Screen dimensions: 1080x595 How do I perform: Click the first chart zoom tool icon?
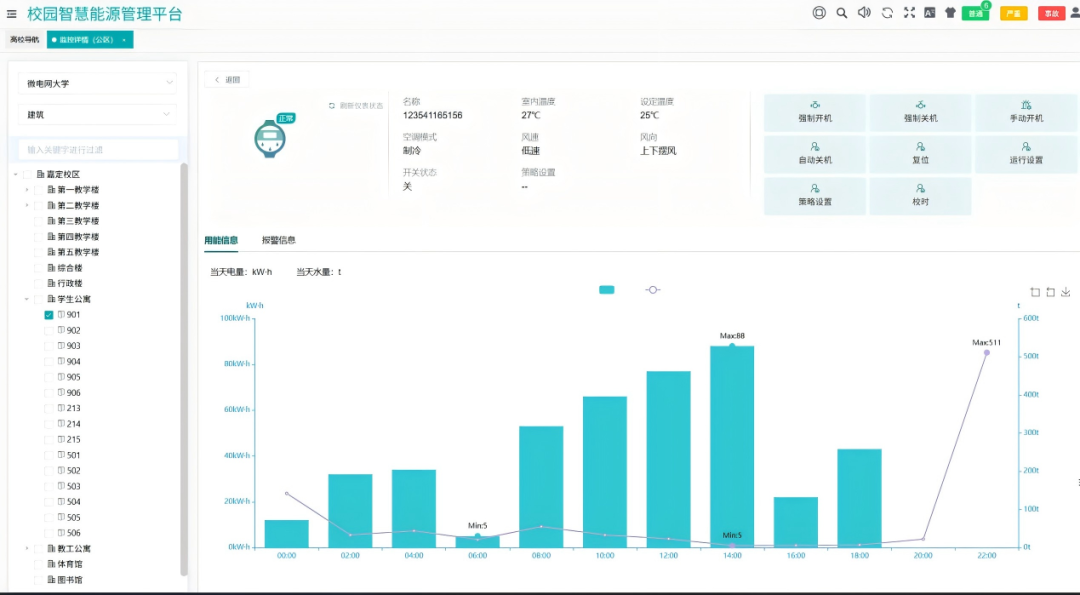tap(1035, 292)
